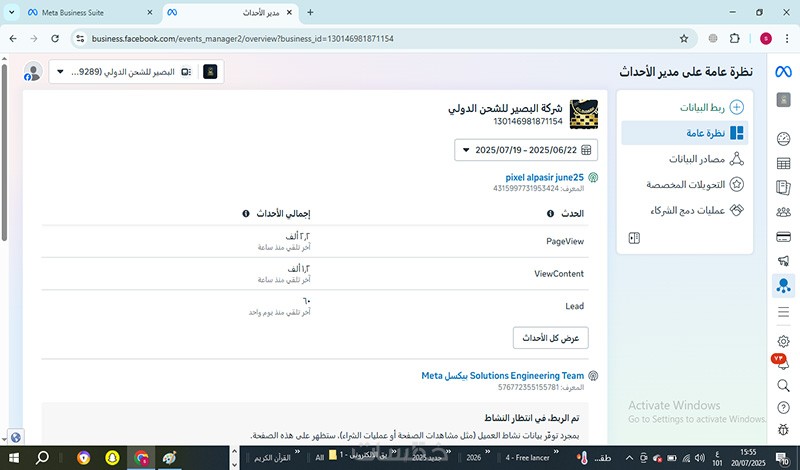Select the Lead event row label

(x=574, y=306)
